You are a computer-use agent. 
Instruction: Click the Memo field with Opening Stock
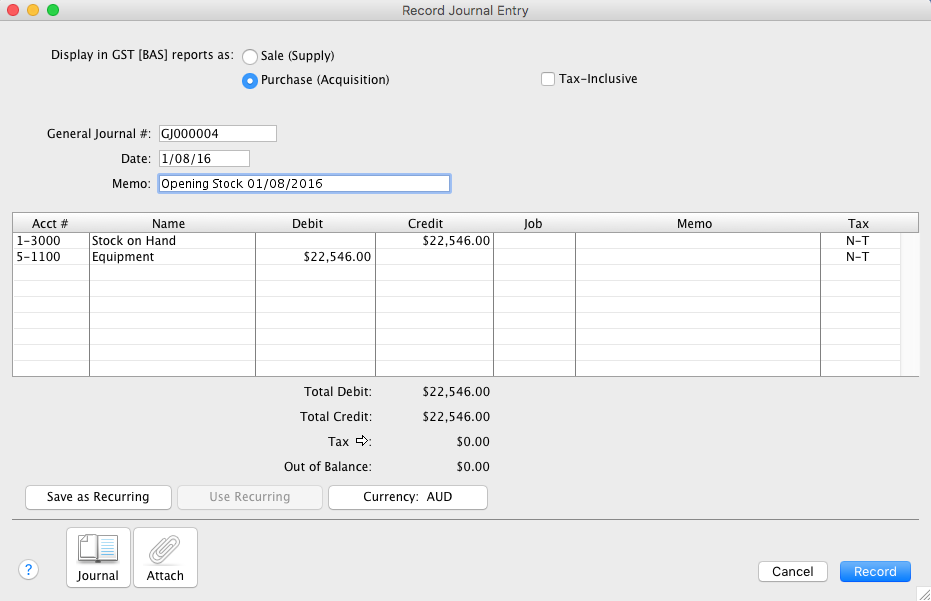coord(304,184)
